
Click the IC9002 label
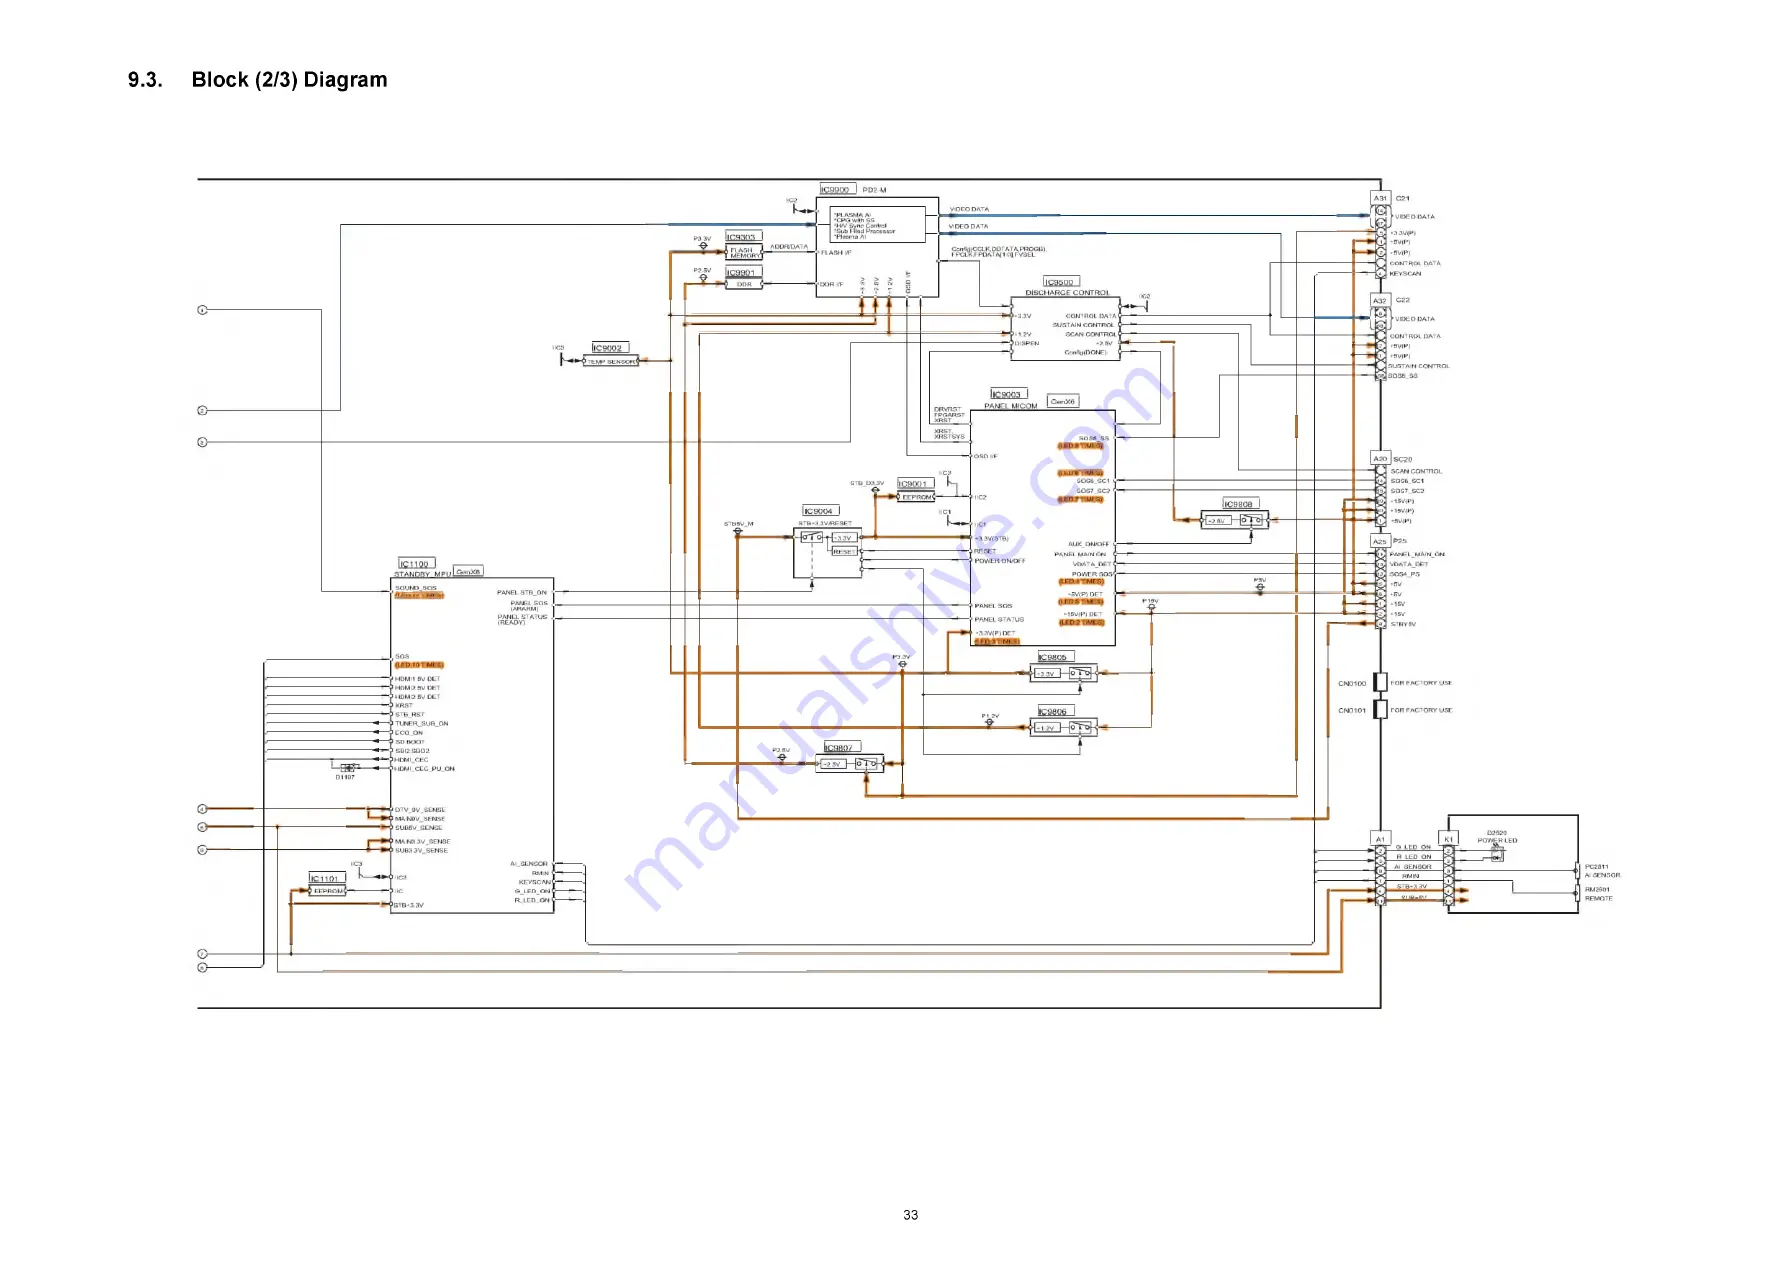(x=610, y=348)
